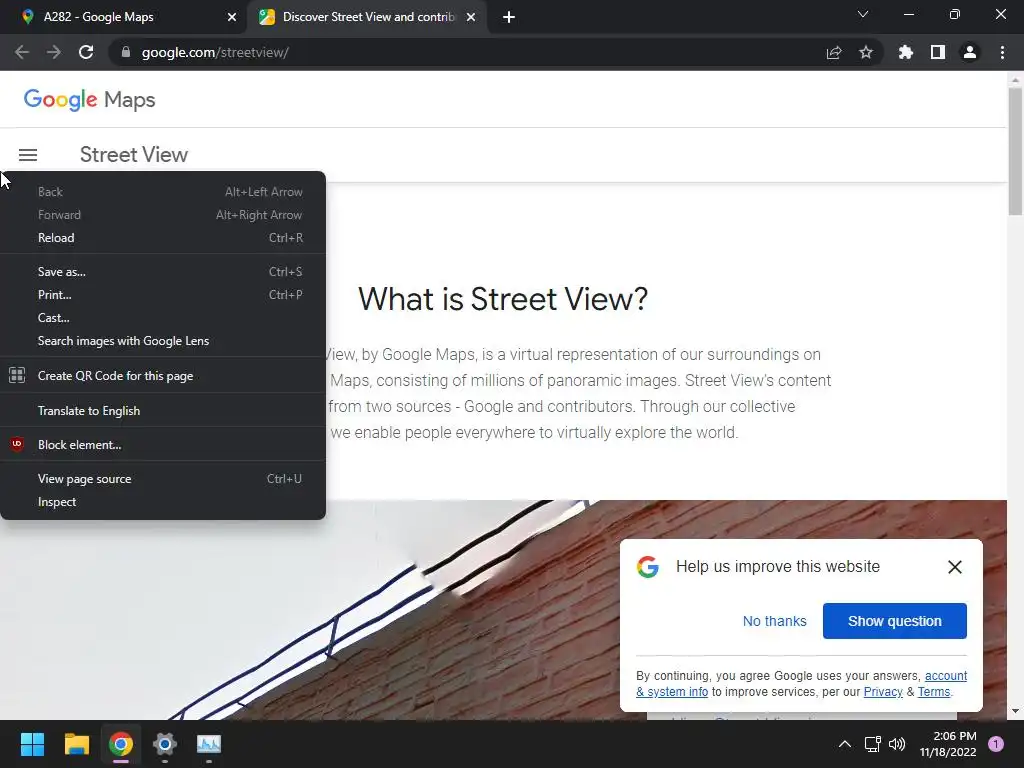This screenshot has height=768, width=1024.
Task: Click browser forward arrow
Action: click(54, 52)
